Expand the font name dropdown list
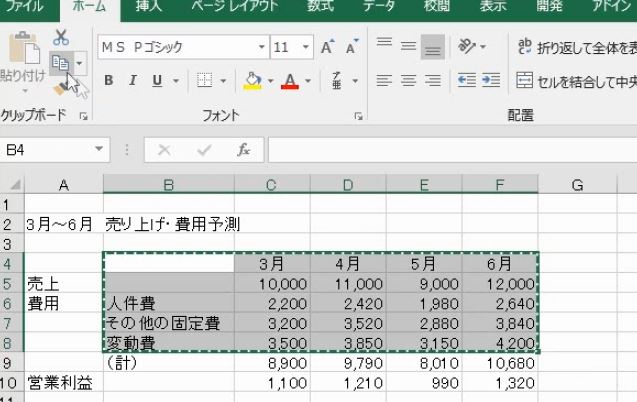This screenshot has width=637, height=402. click(262, 47)
